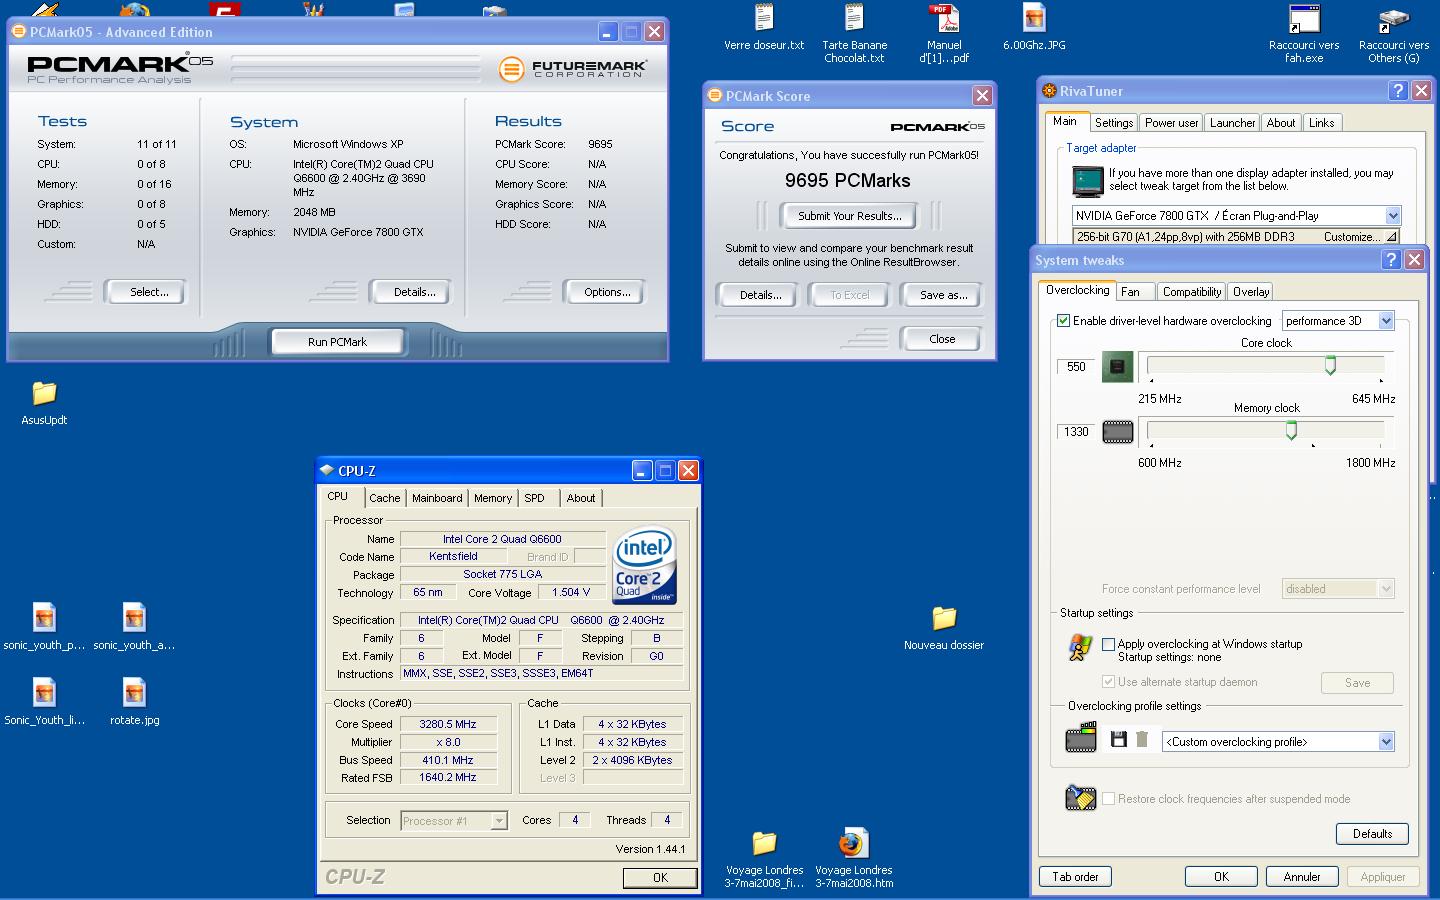Launch the Raccourci vers fah.exe shortcut
The height and width of the screenshot is (900, 1440).
(x=1304, y=33)
